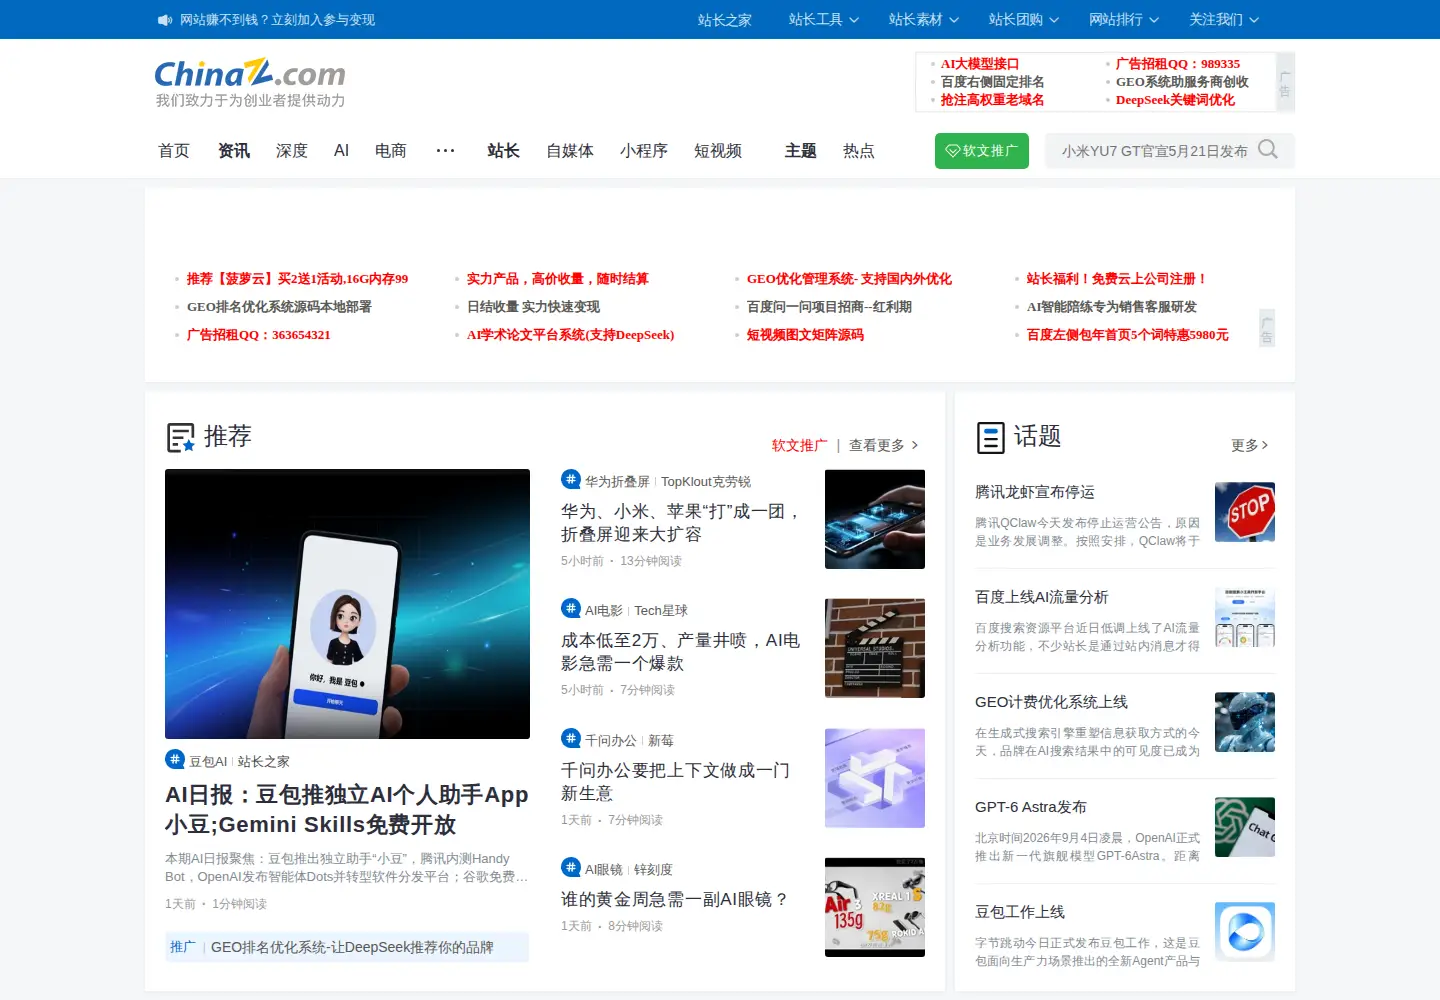Click the speaker announcement icon in top bar

[x=165, y=20]
